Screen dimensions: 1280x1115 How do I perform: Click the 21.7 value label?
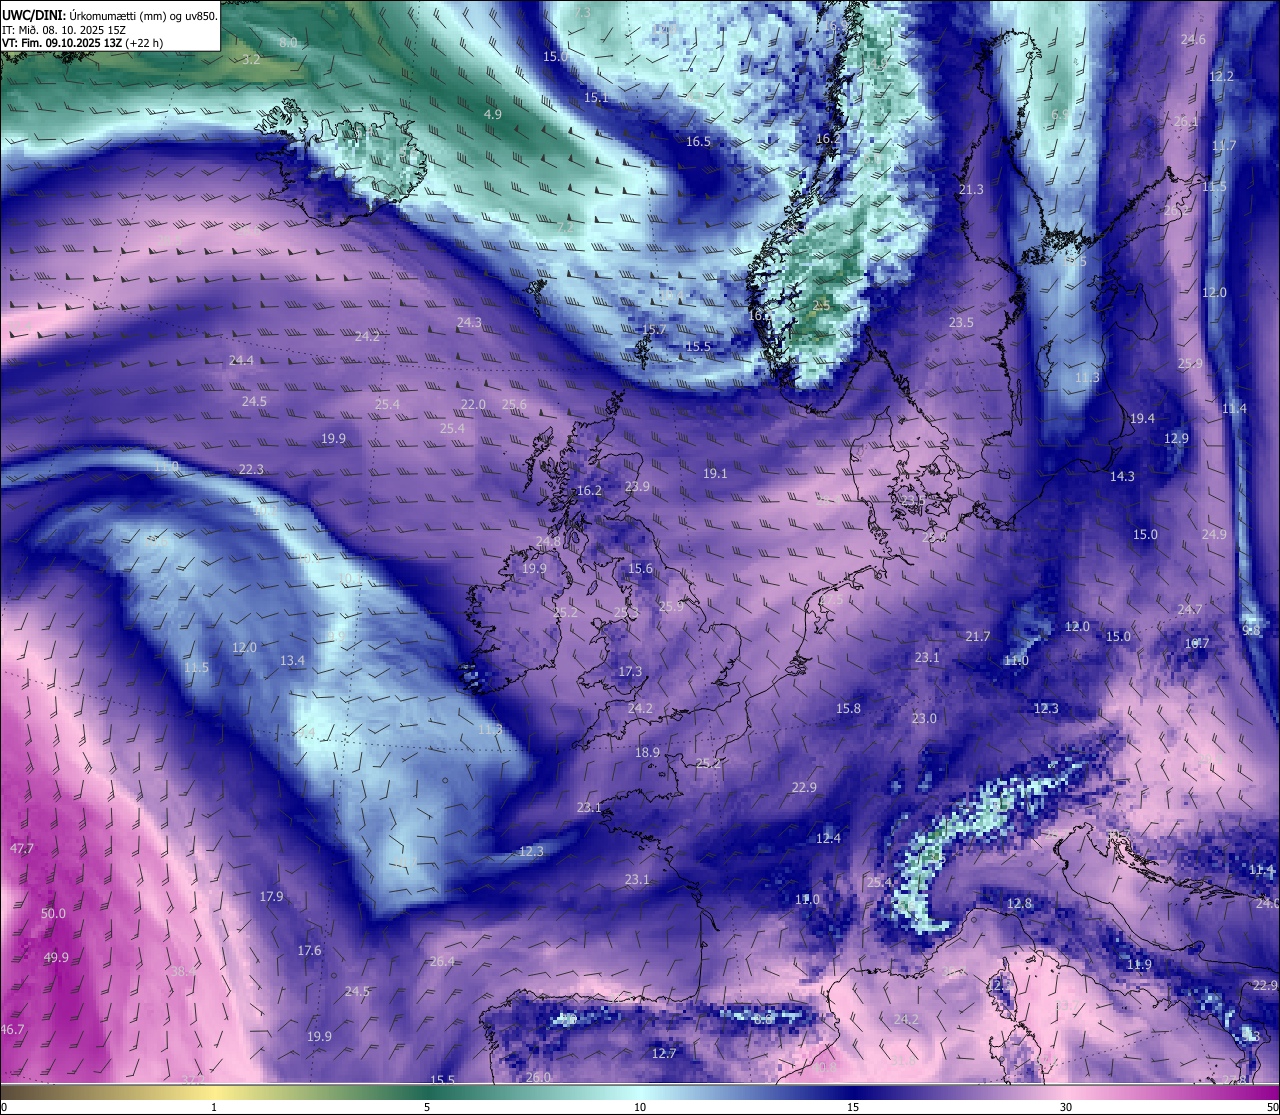tap(978, 637)
